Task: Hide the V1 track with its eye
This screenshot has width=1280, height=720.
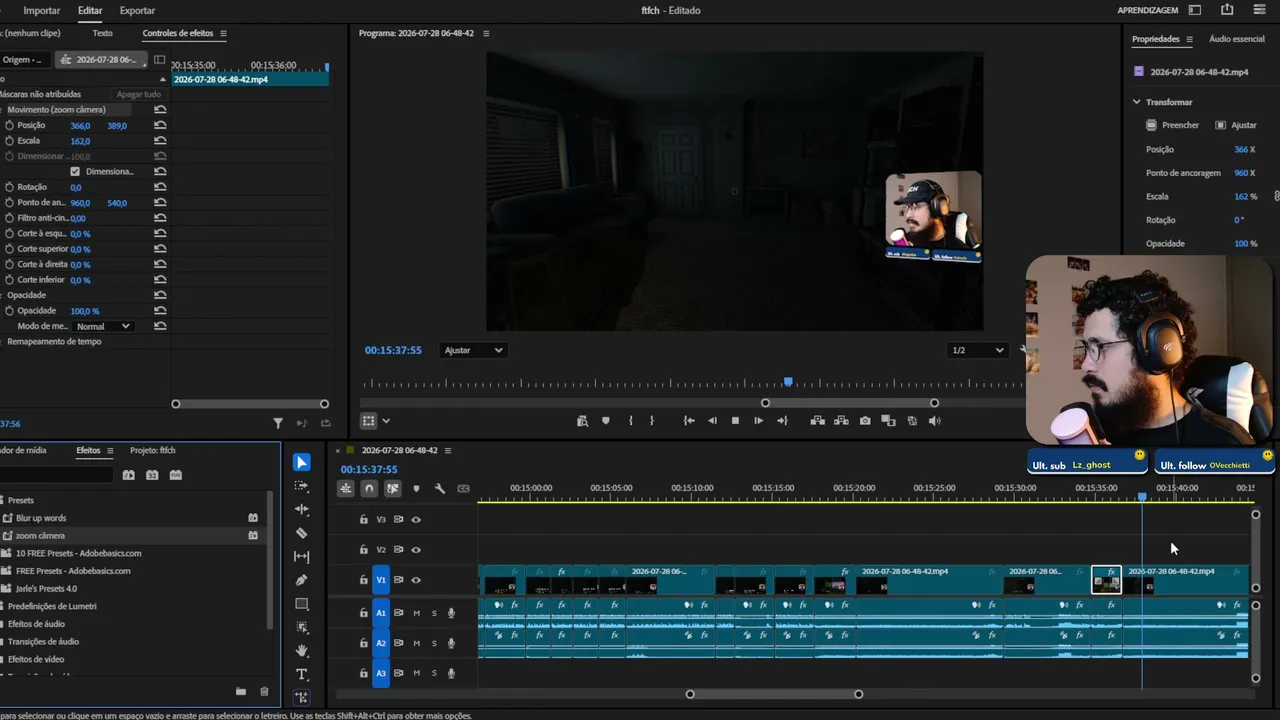Action: [416, 580]
